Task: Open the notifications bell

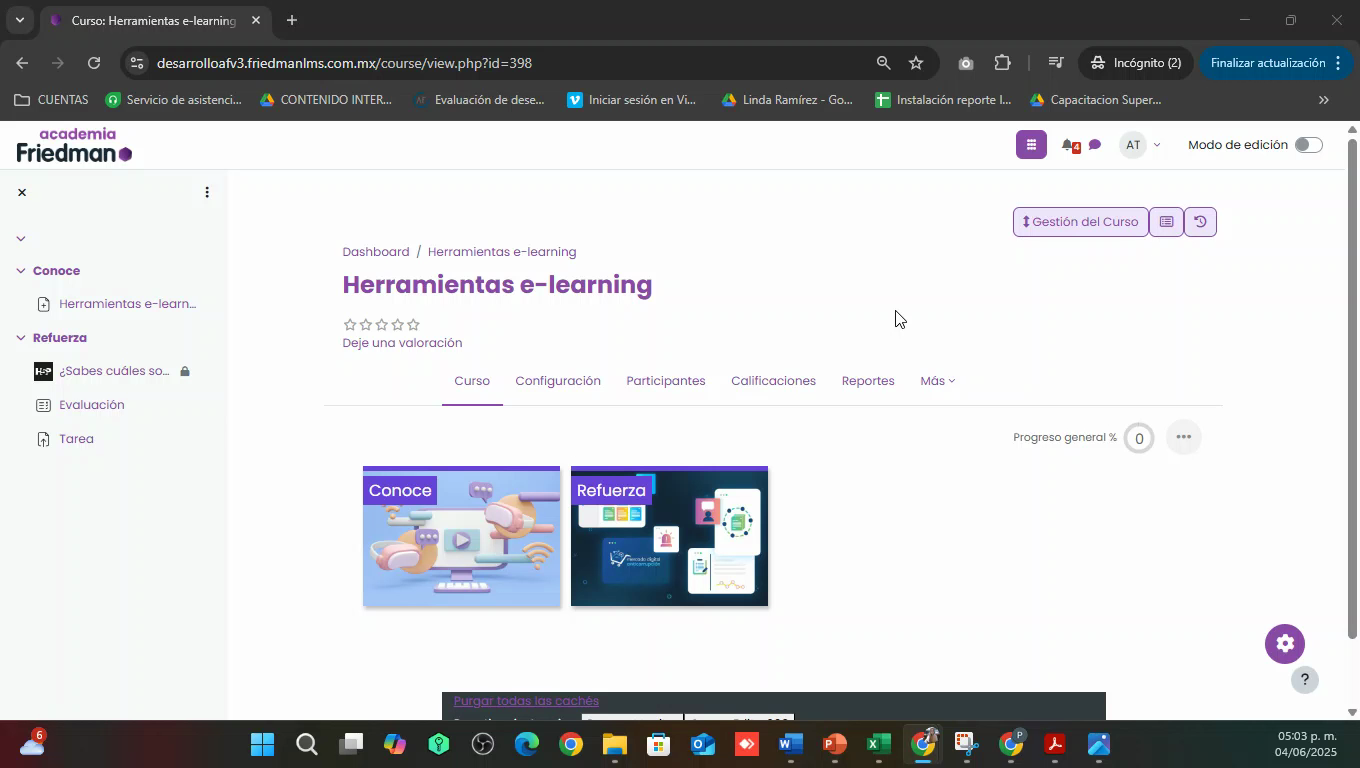Action: [x=1069, y=146]
